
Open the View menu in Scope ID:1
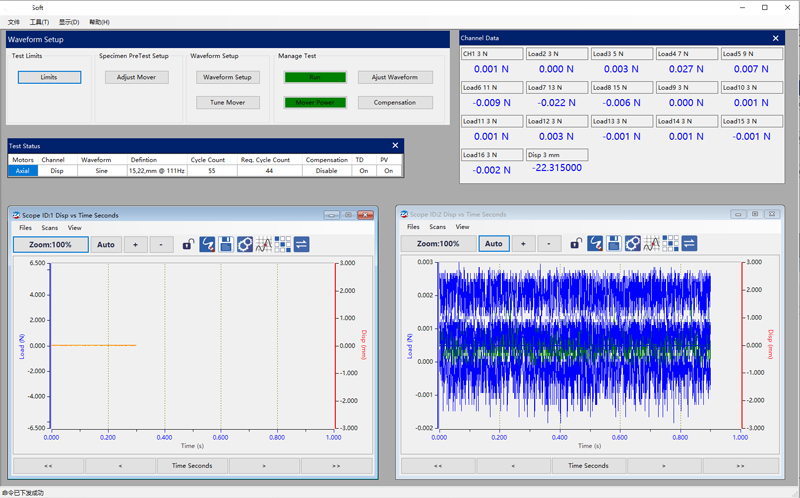(75, 228)
